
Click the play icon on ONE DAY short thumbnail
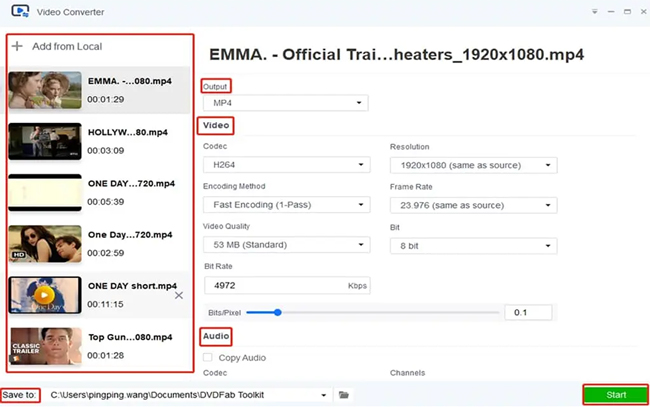44,295
